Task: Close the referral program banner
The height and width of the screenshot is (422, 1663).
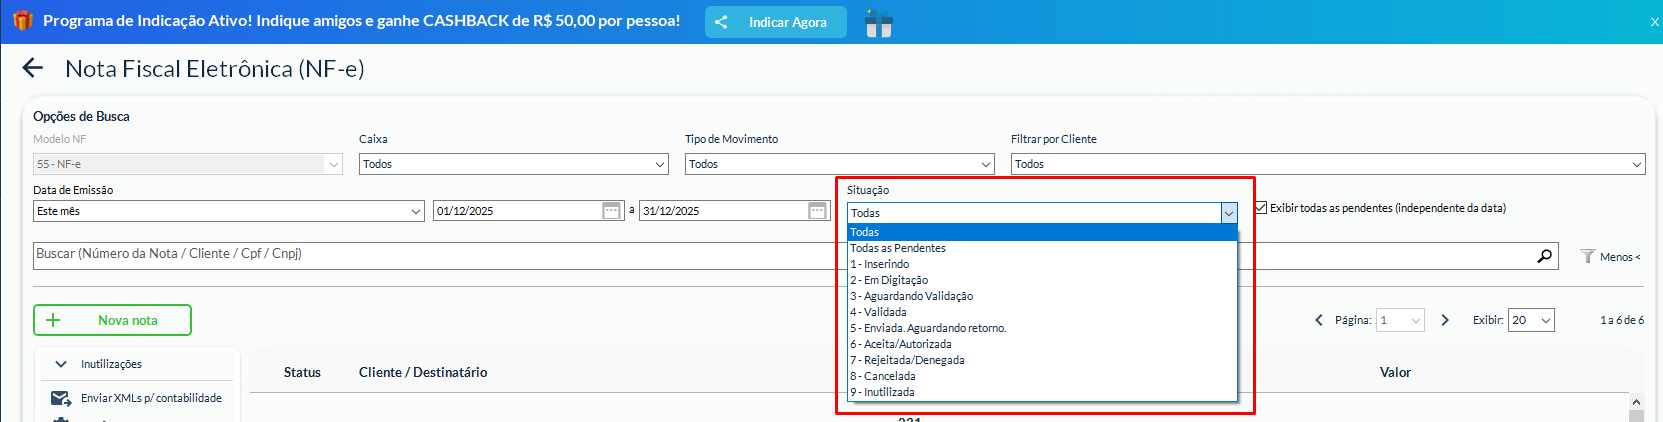Action: [1654, 22]
